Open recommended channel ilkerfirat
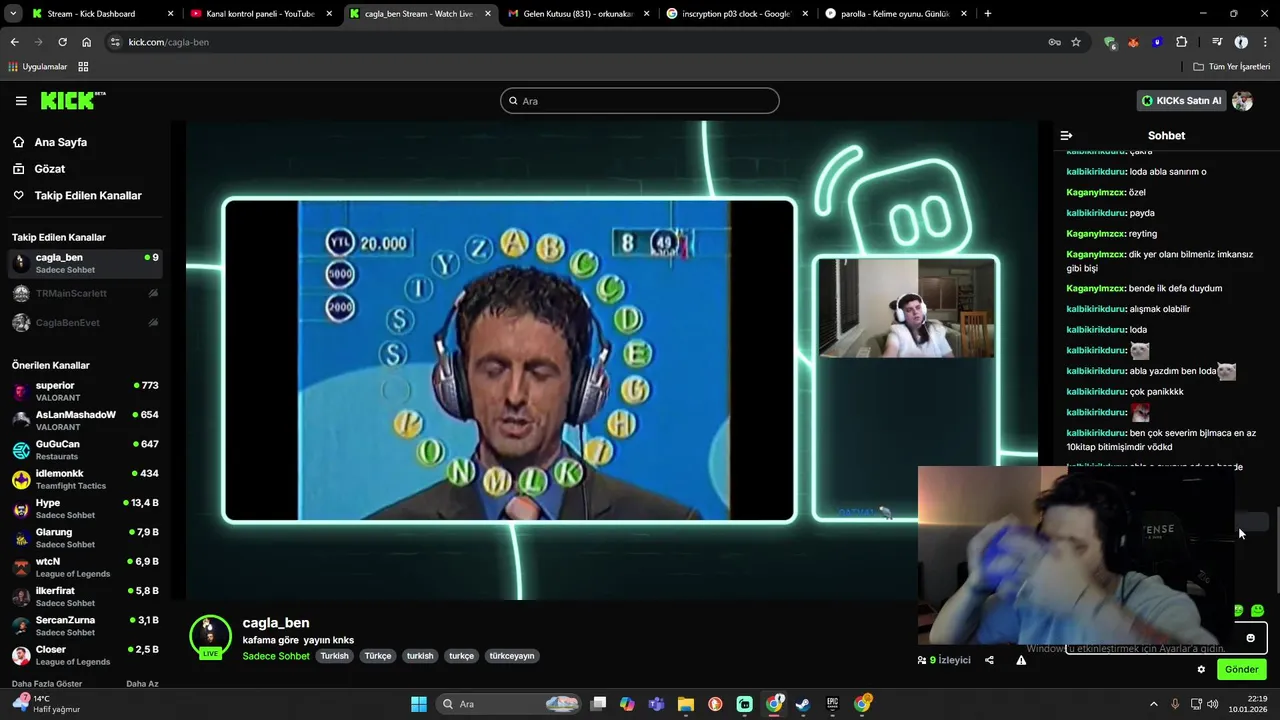Image resolution: width=1280 pixels, height=720 pixels. tap(85, 596)
